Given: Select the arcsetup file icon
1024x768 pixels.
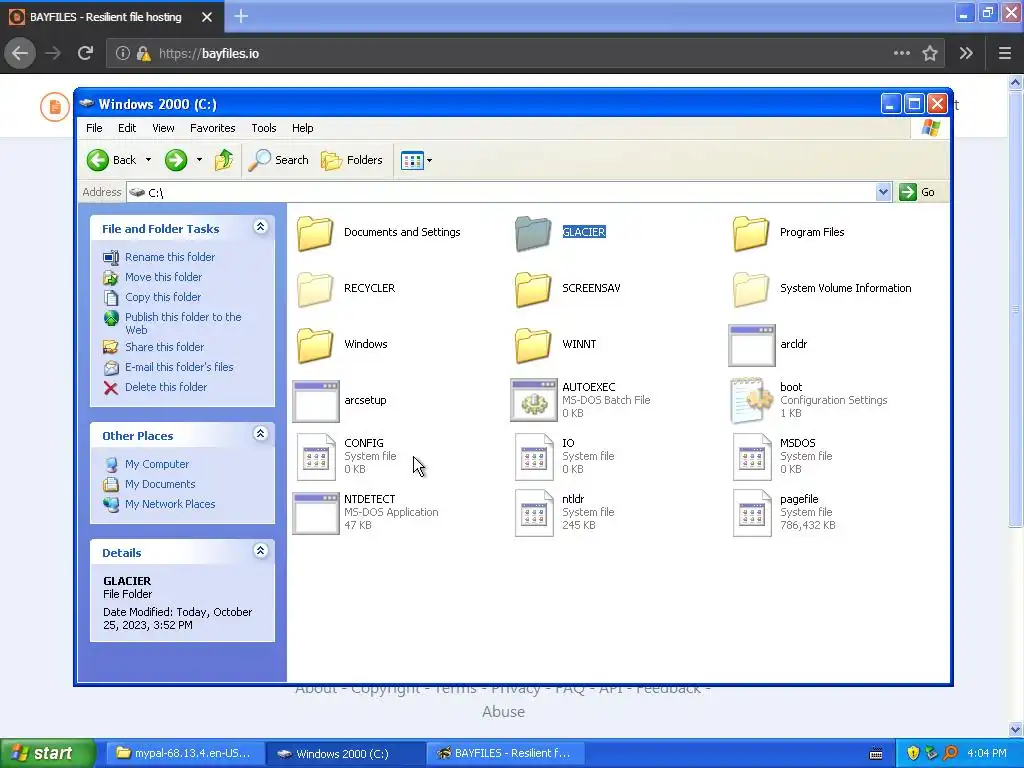Looking at the screenshot, I should [316, 402].
